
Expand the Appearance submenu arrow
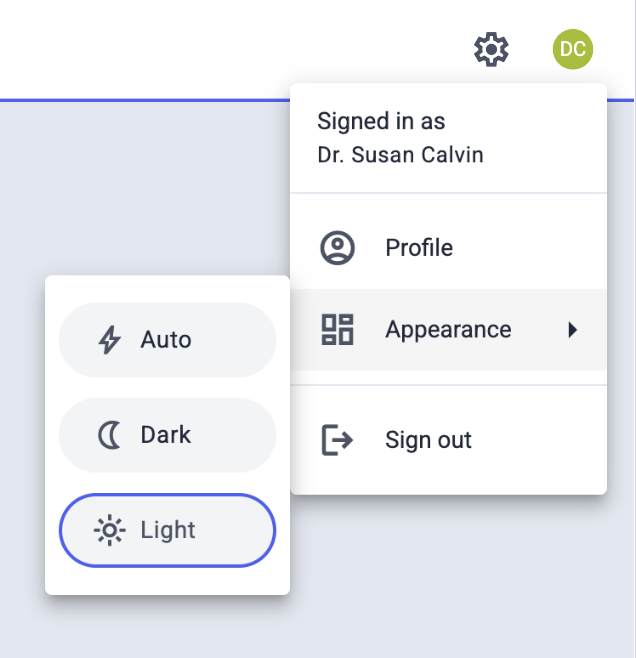573,329
